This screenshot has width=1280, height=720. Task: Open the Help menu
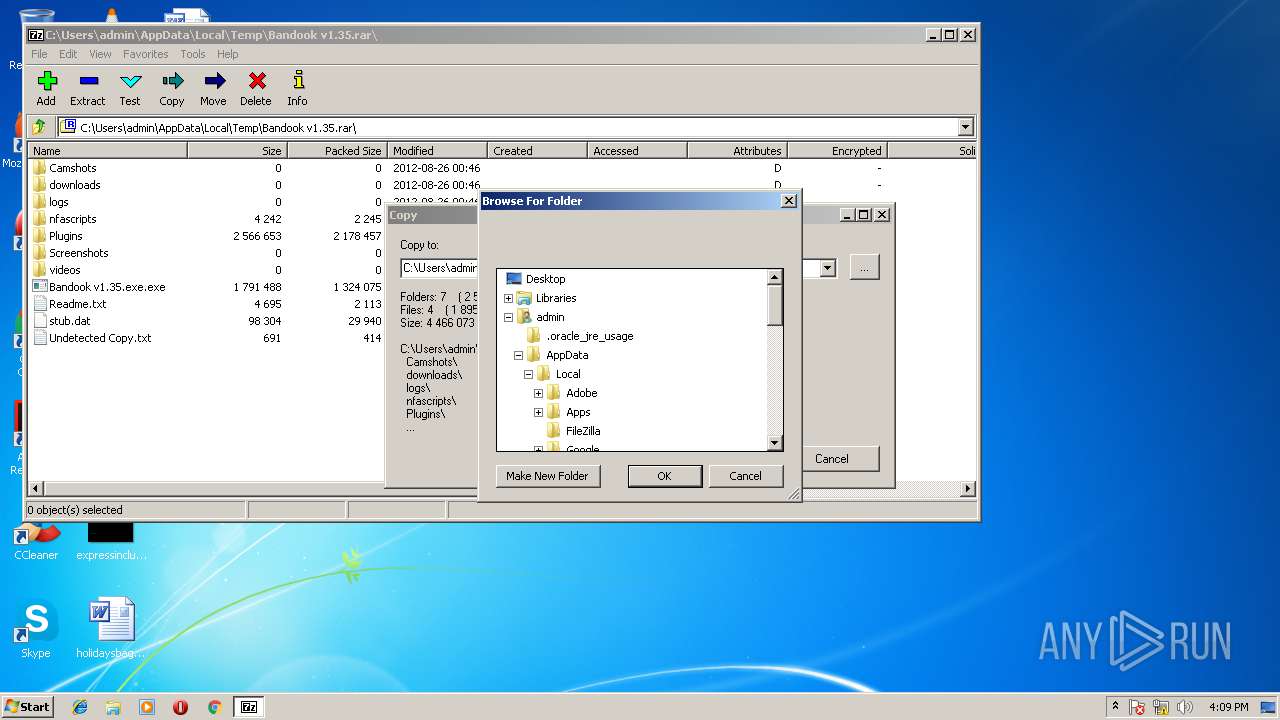(228, 54)
